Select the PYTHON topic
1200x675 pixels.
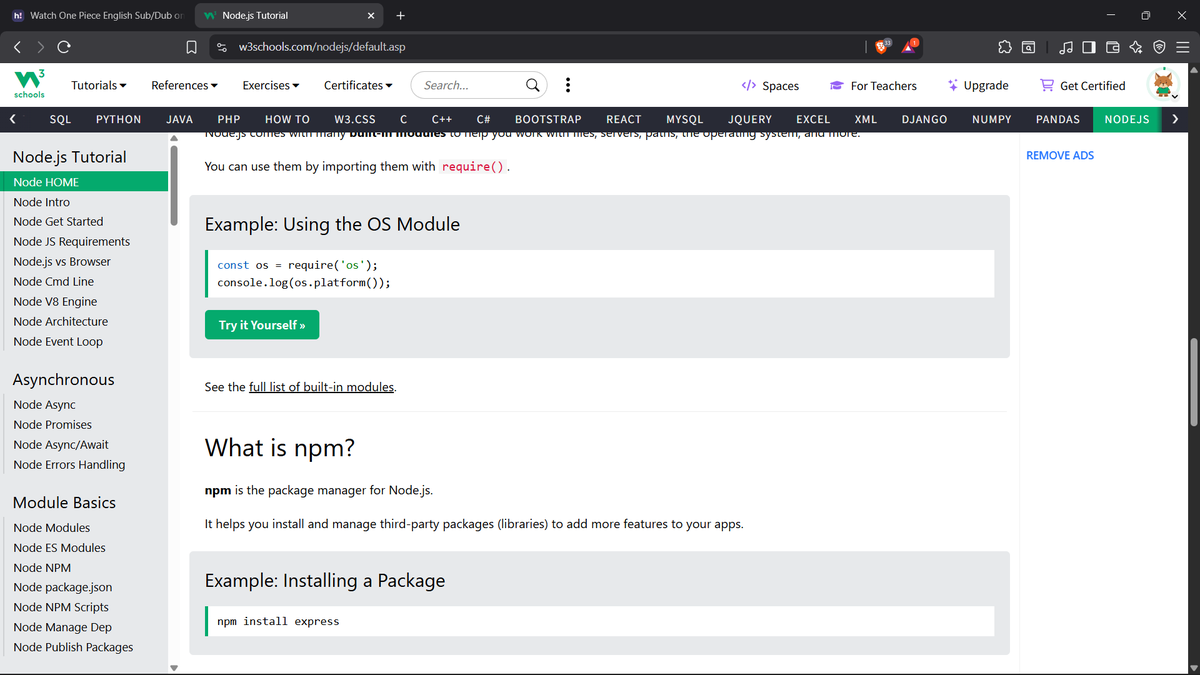coord(118,119)
